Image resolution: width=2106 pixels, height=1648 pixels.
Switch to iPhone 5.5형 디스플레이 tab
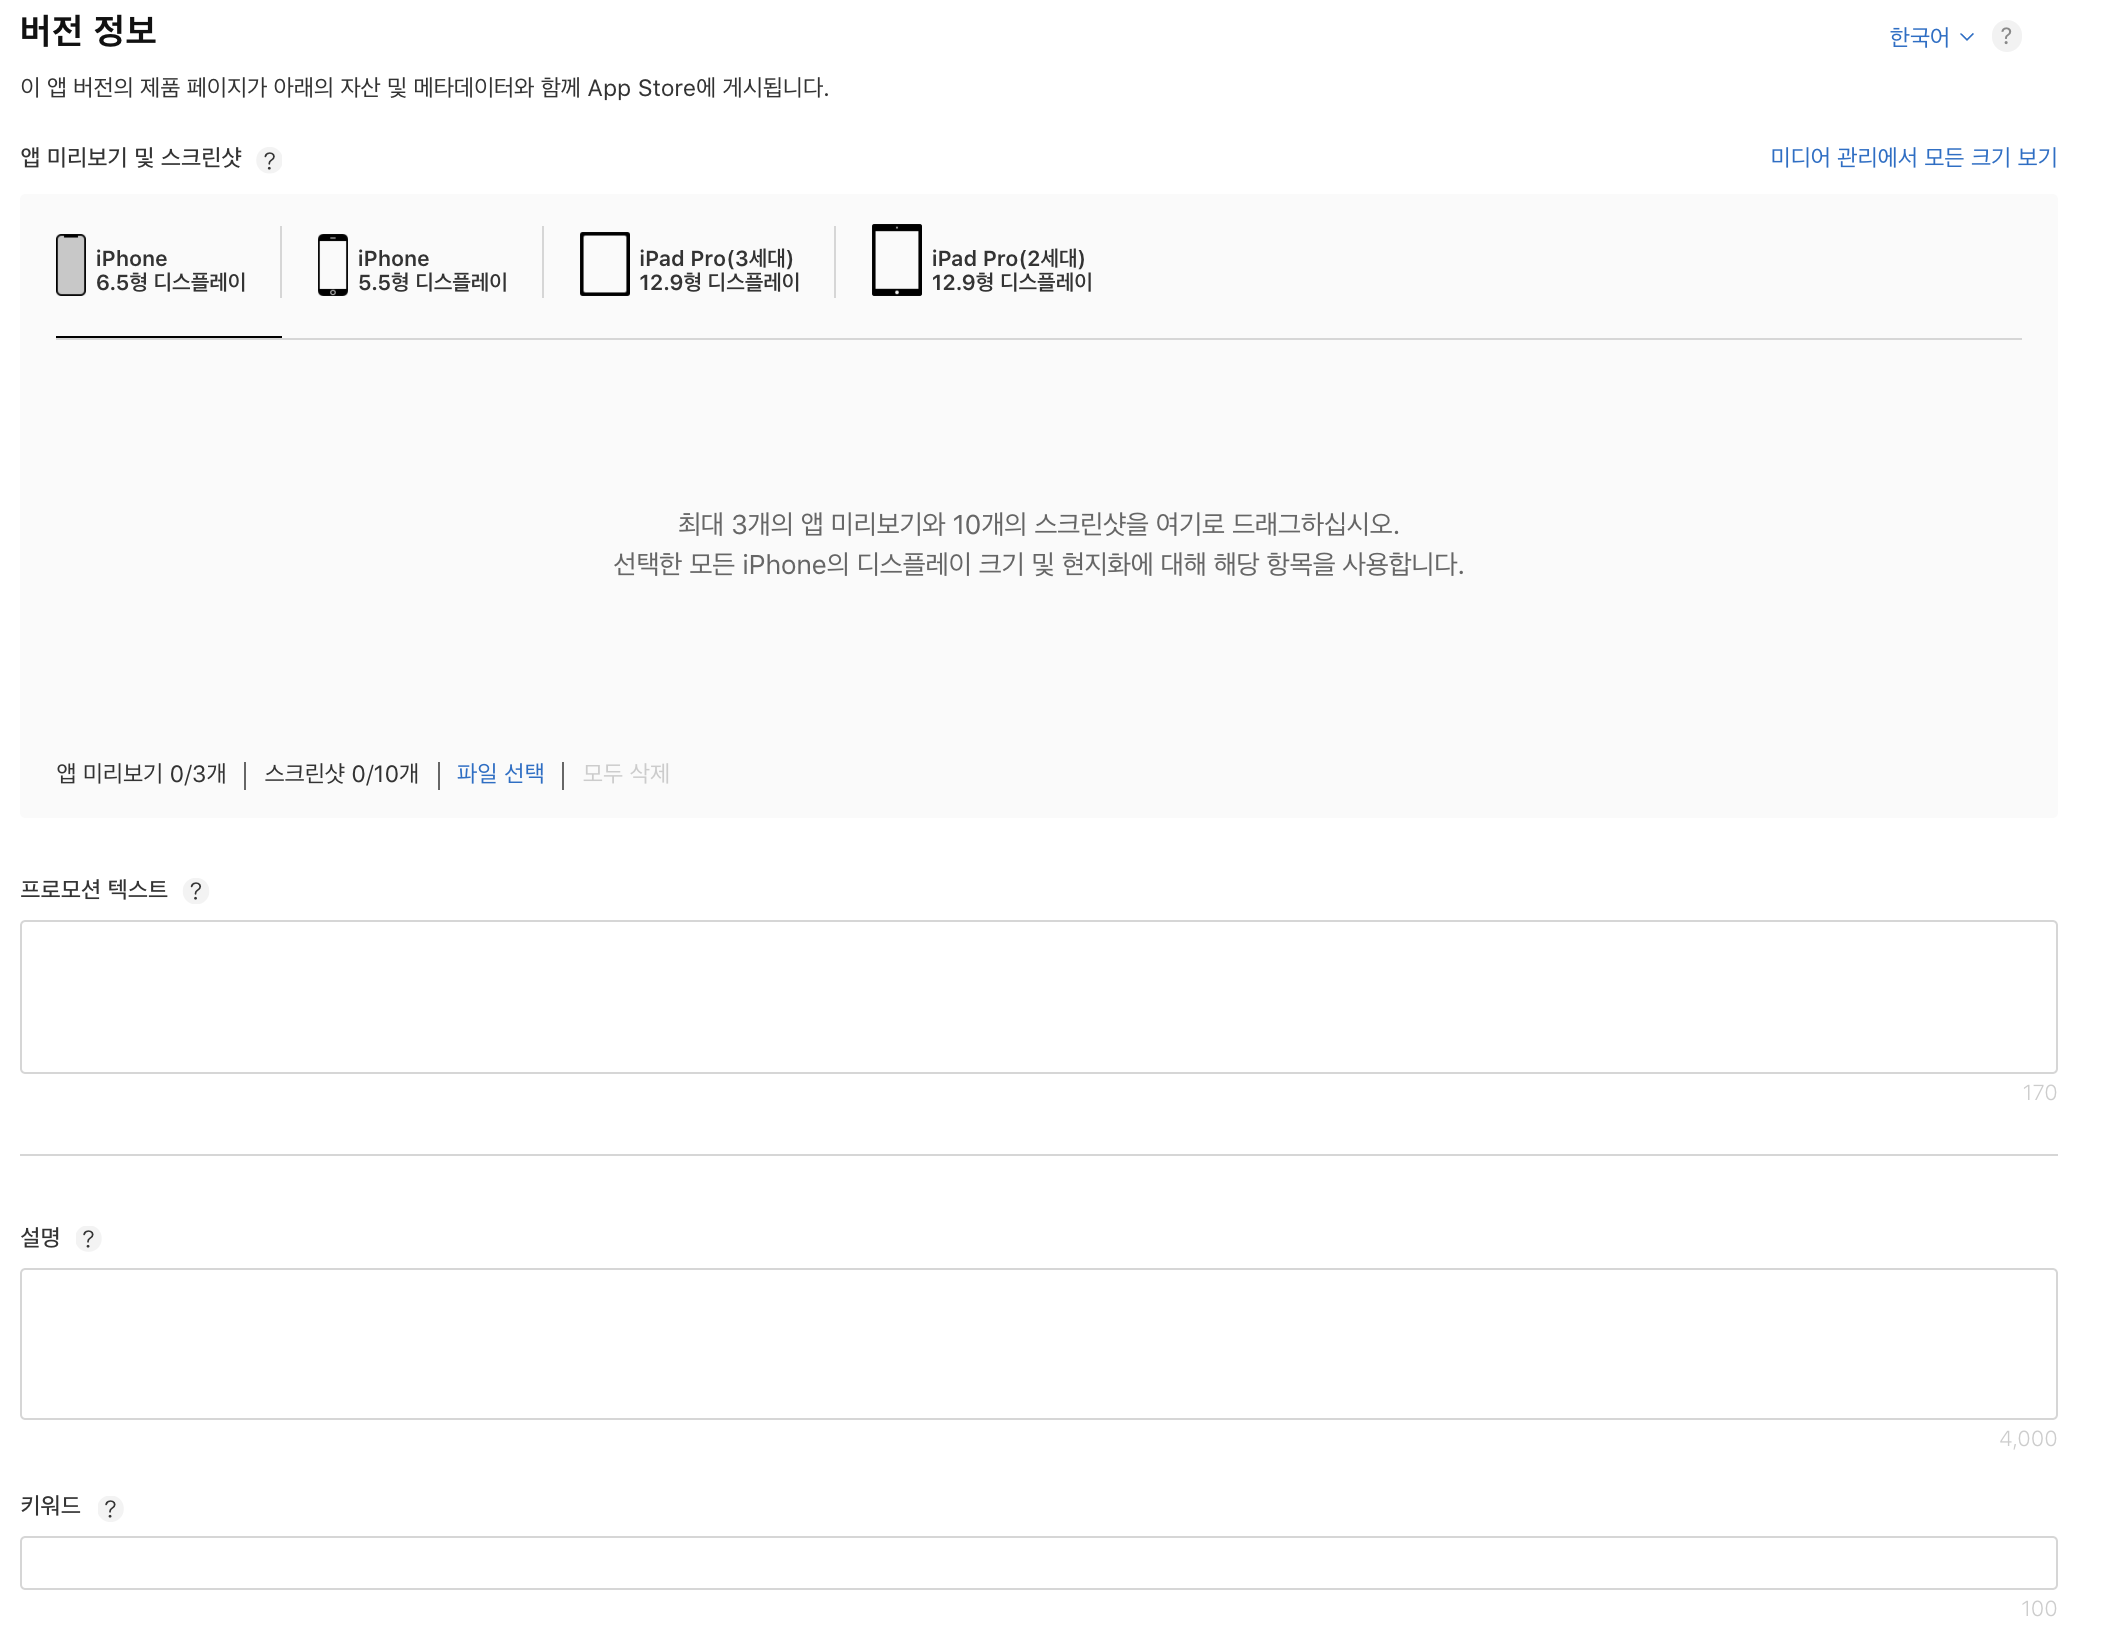[x=432, y=270]
